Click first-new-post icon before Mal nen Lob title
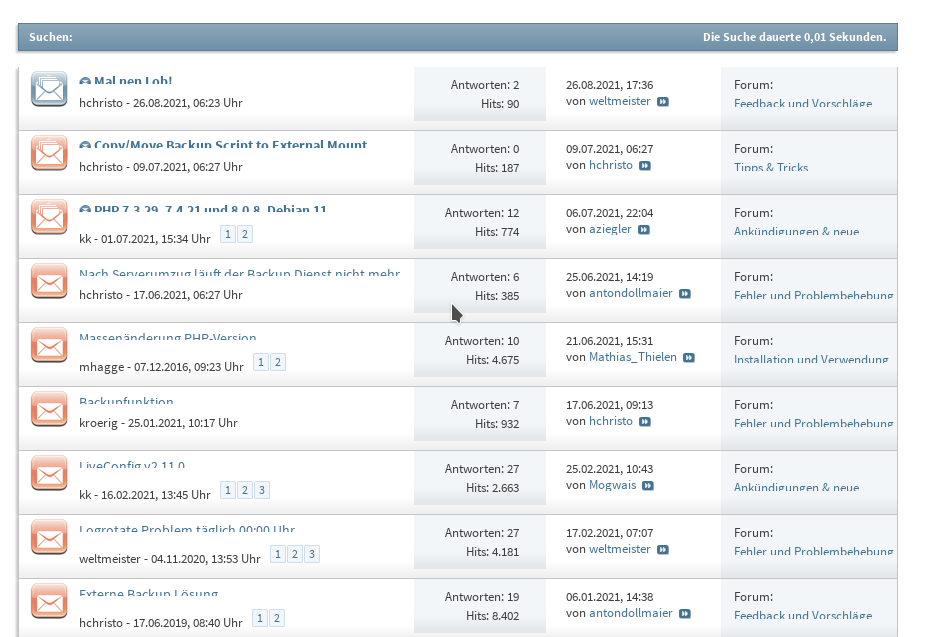927x637 pixels. (85, 81)
